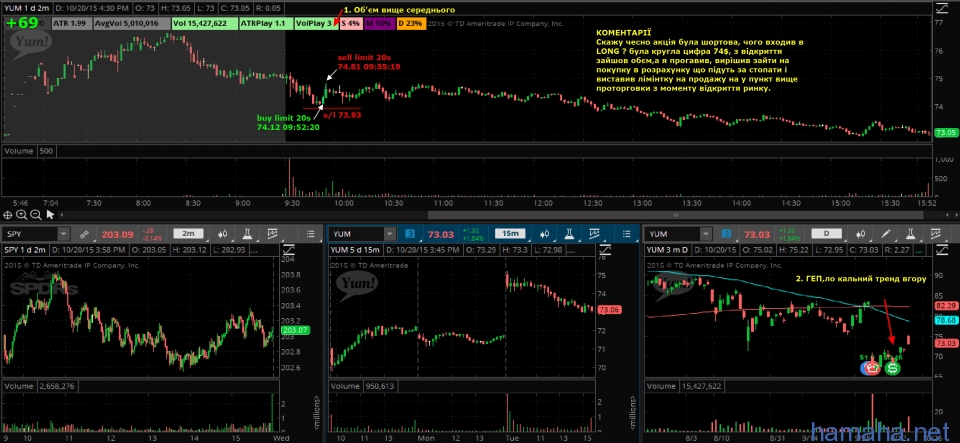Open list menu icon in SPY panel
The height and width of the screenshot is (443, 960).
[311, 234]
